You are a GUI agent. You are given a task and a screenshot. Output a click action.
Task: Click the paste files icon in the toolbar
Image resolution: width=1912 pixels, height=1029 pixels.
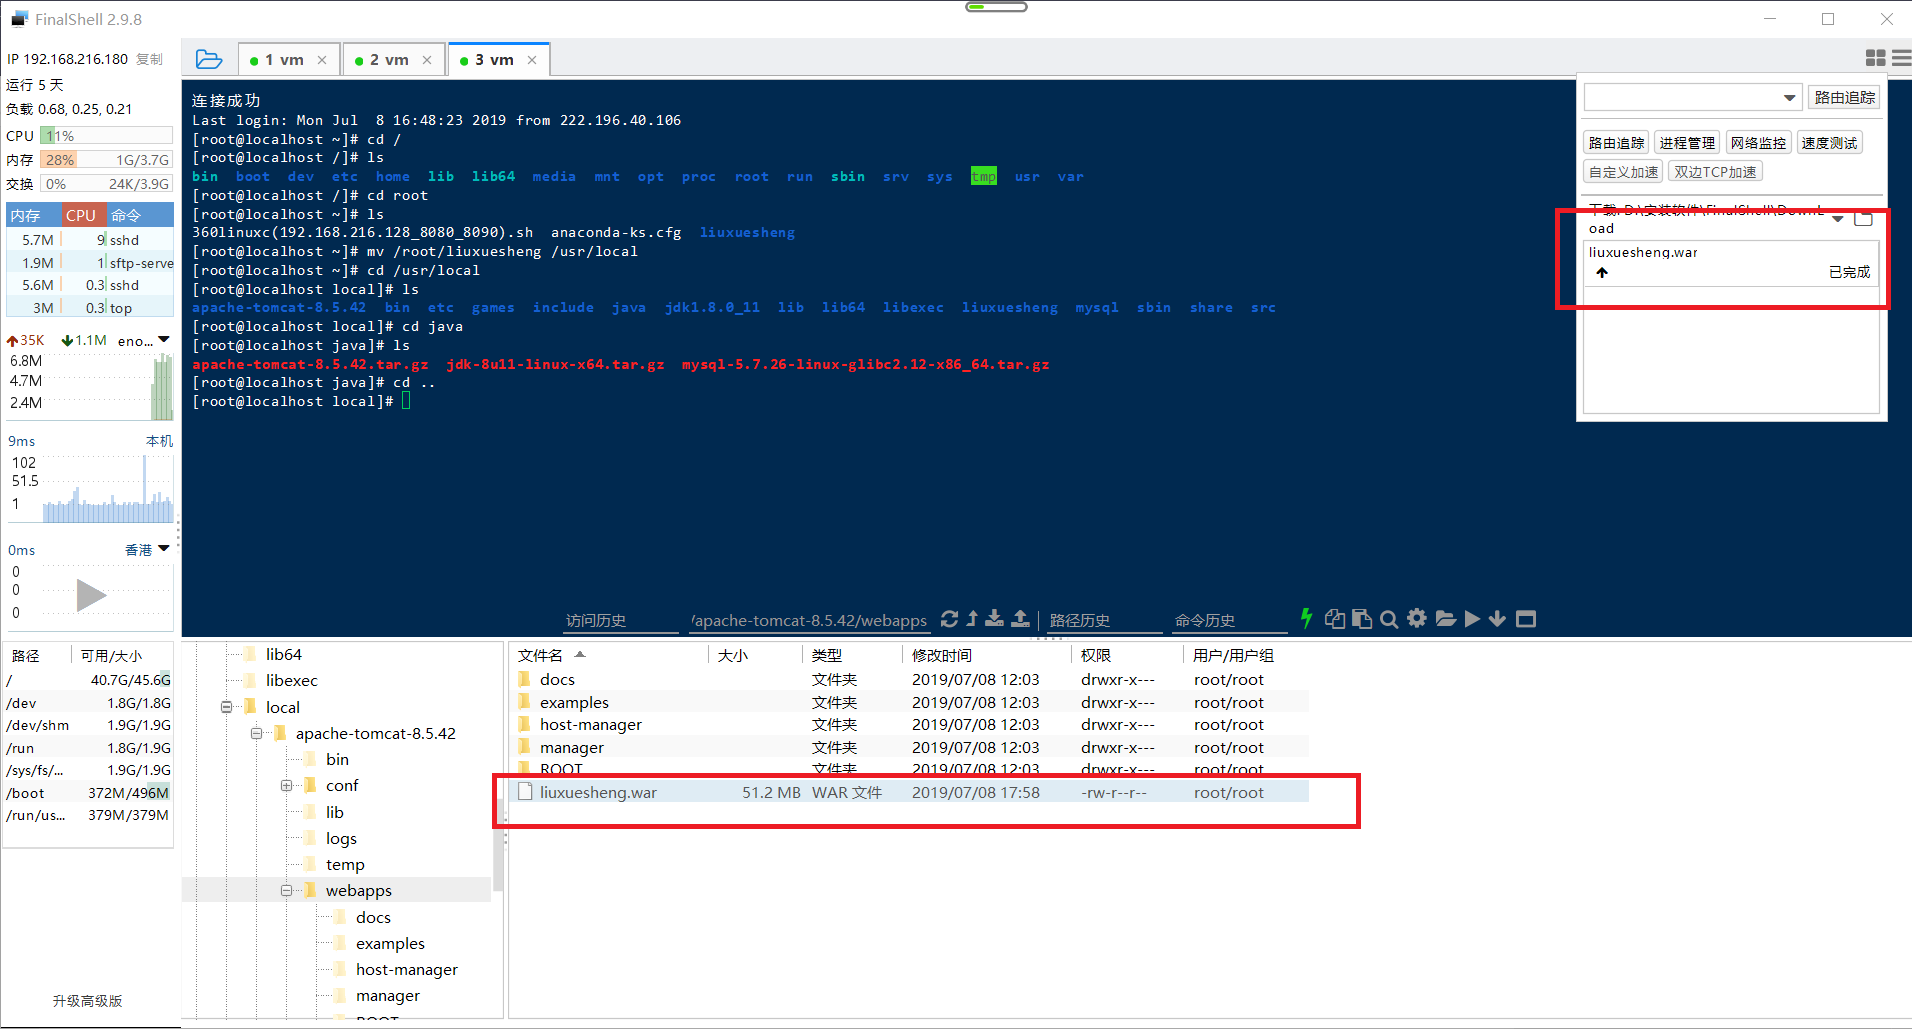pos(1361,618)
